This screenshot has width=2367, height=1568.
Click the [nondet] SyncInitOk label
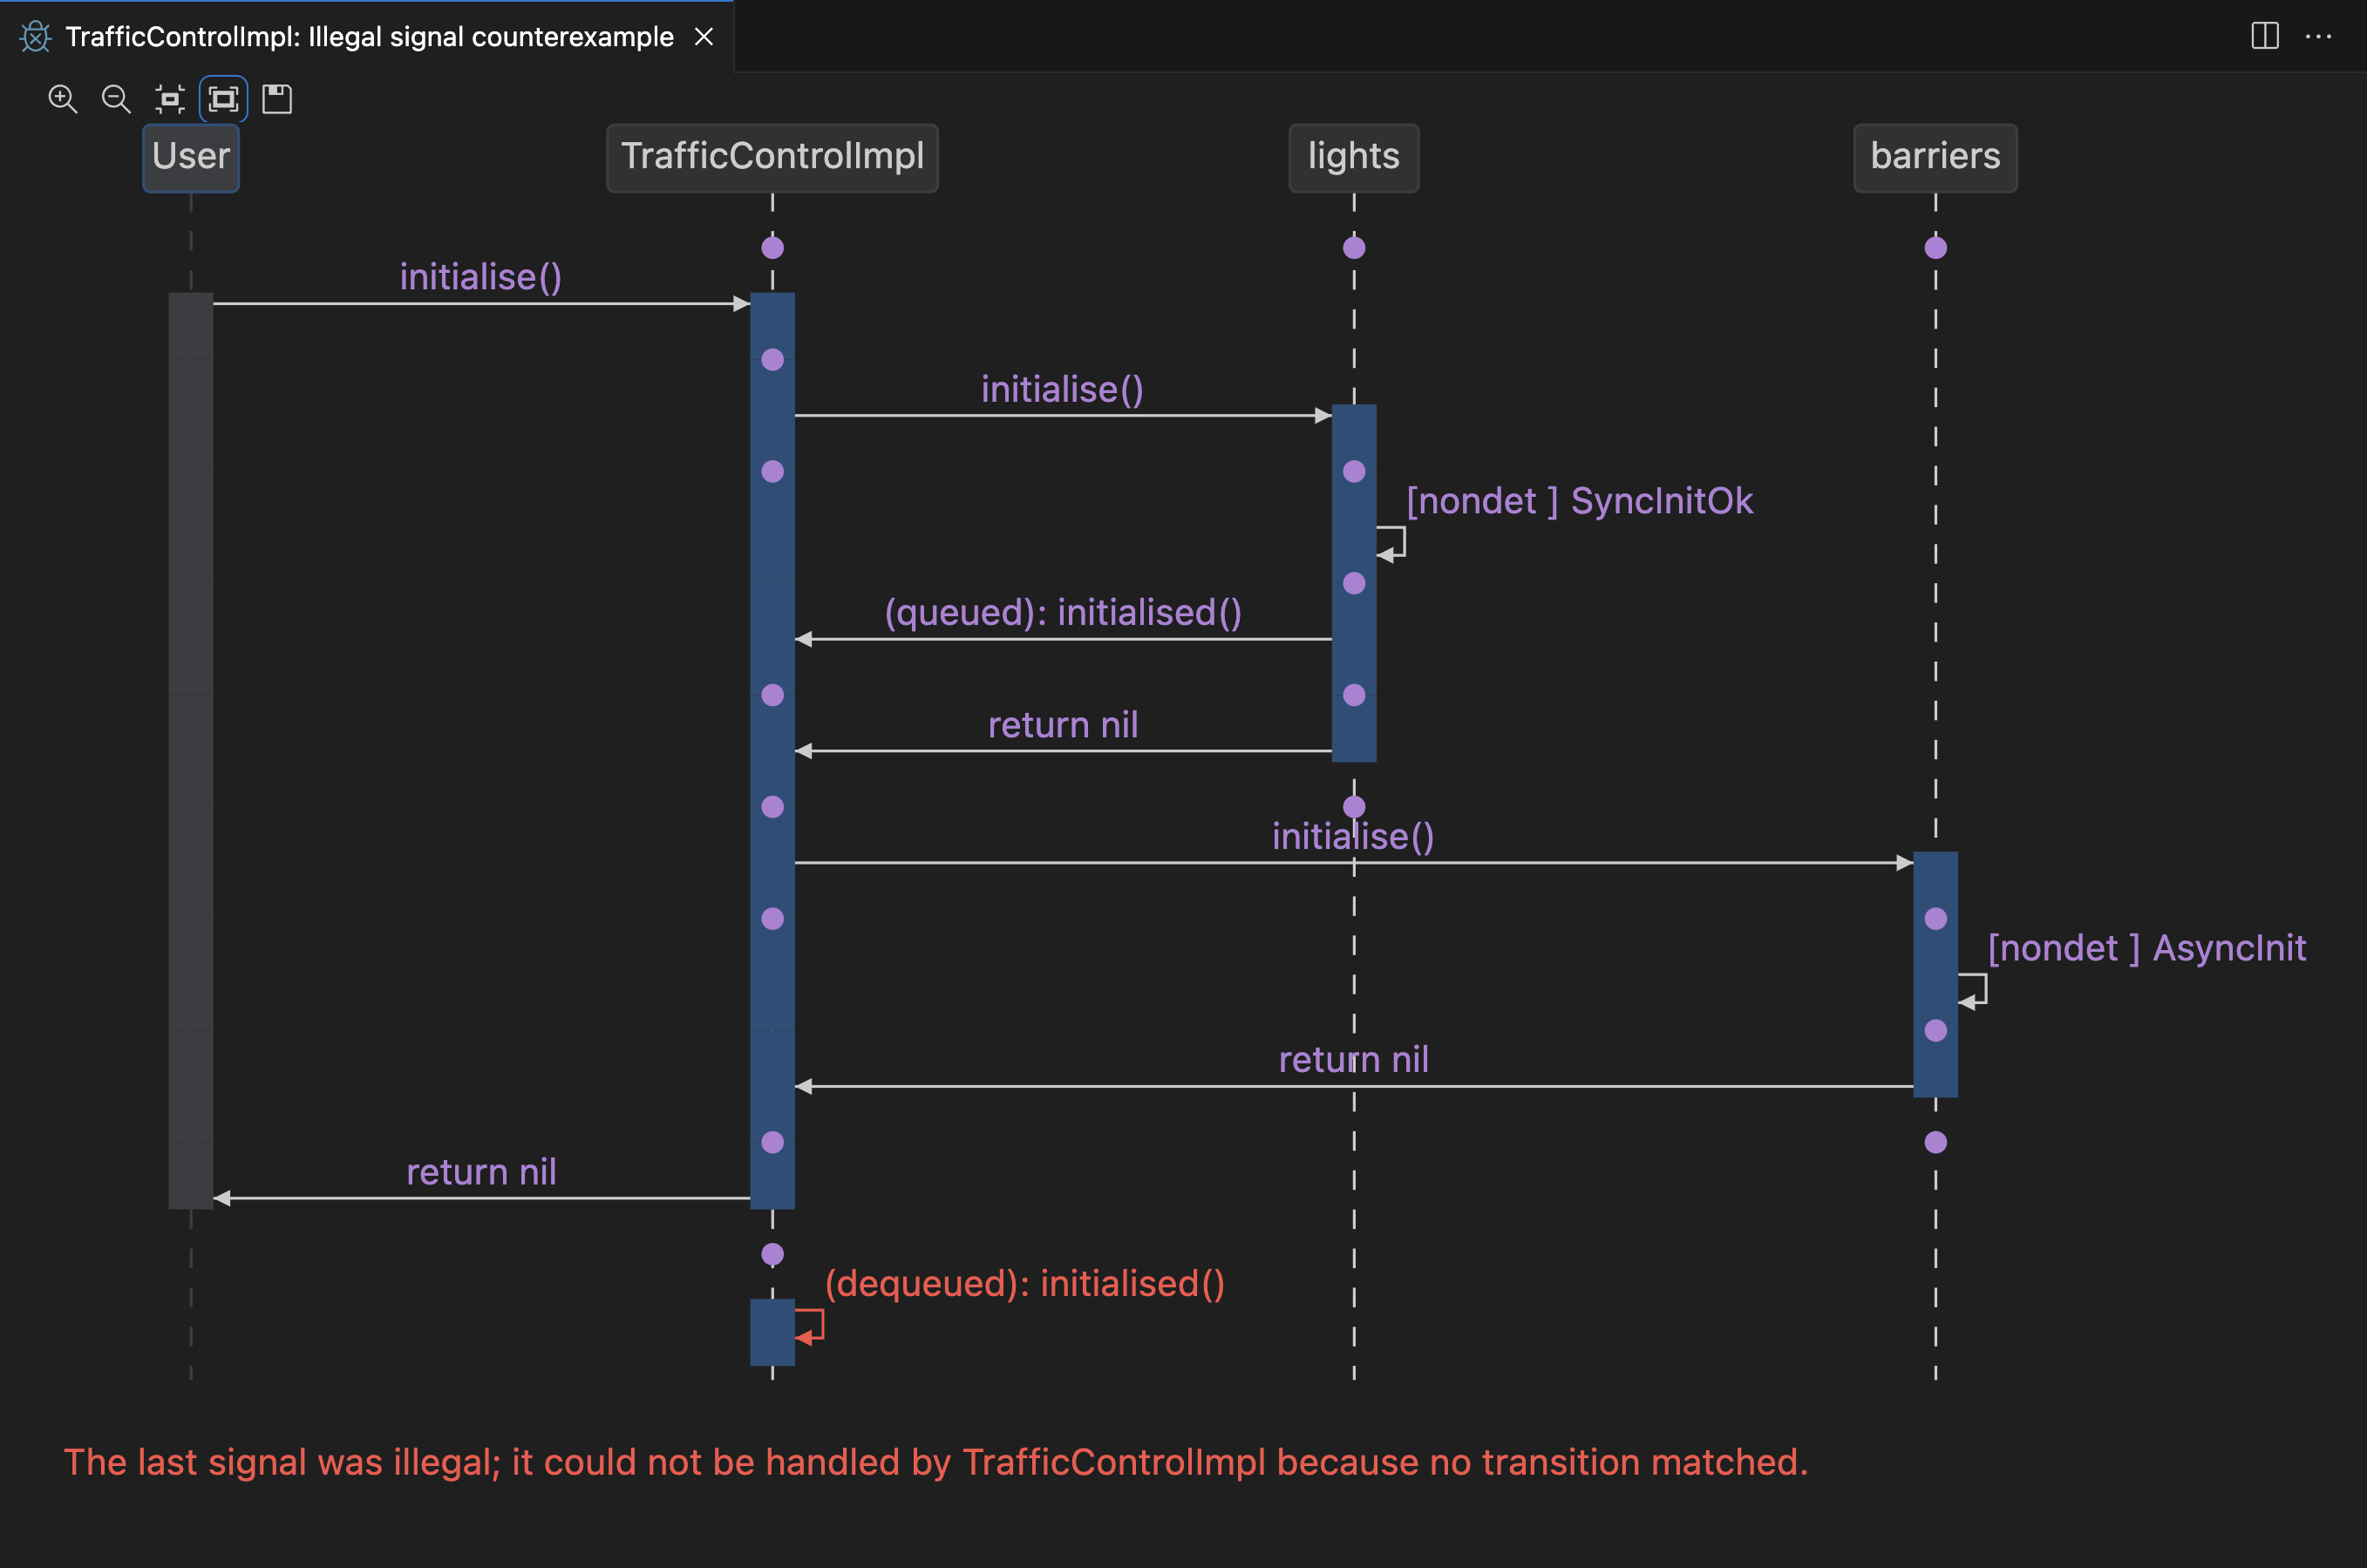1579,501
